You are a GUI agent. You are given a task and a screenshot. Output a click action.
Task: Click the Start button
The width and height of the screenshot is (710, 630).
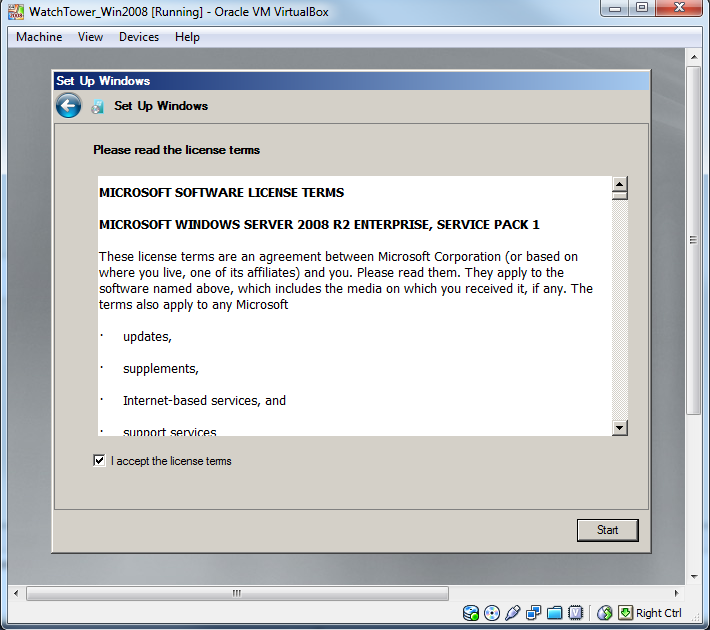608,530
